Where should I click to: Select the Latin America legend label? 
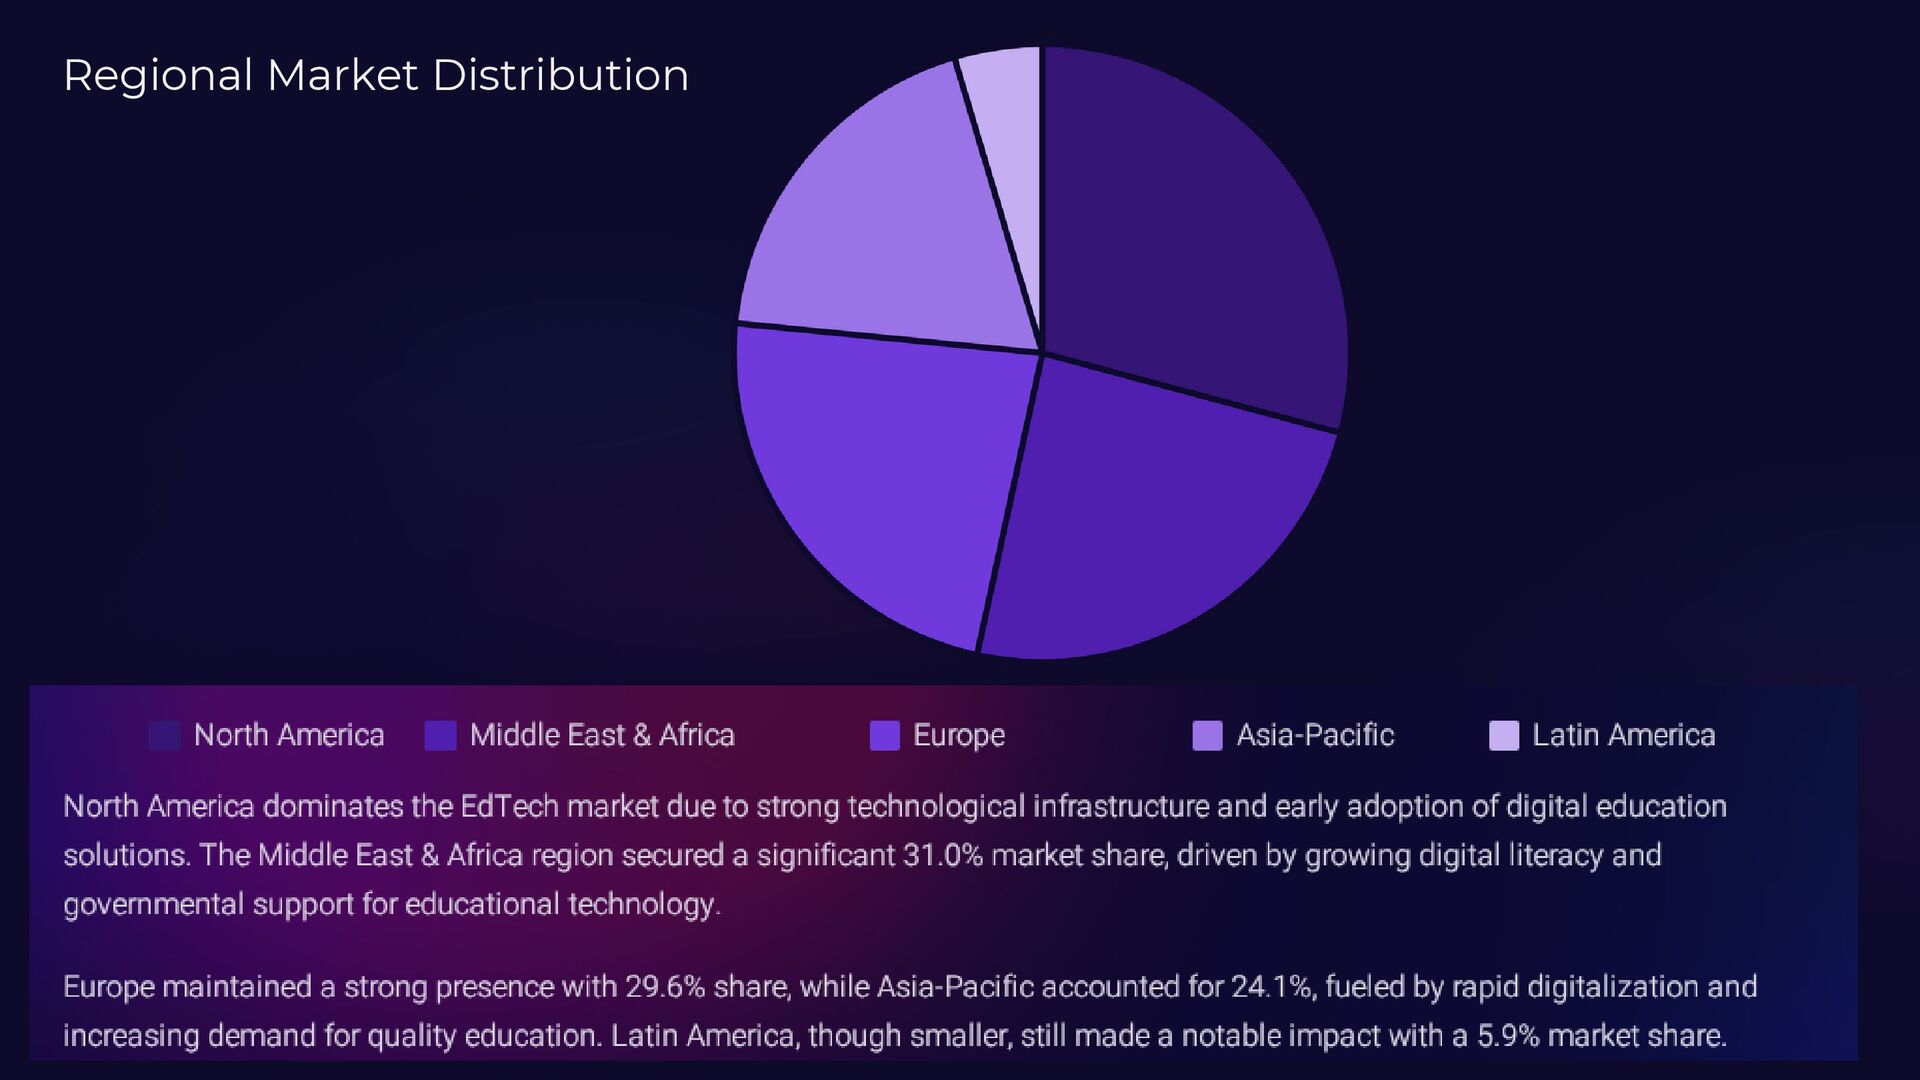click(x=1623, y=735)
